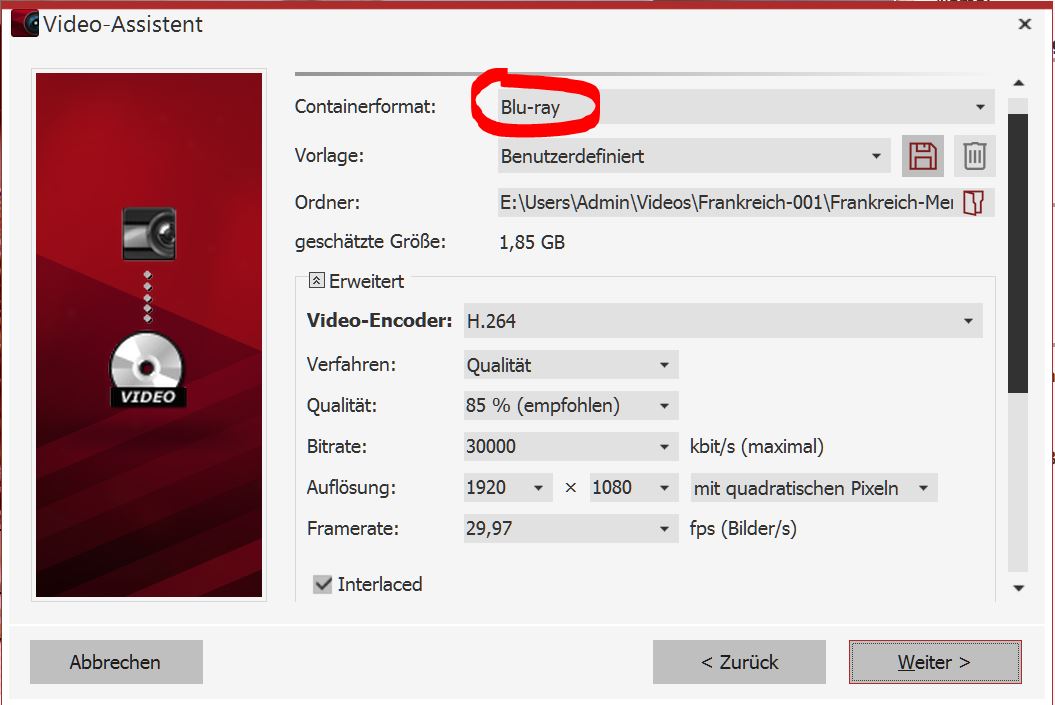Image resolution: width=1055 pixels, height=705 pixels.
Task: Click the 'geschätzte Größe:' label
Action: pos(370,242)
